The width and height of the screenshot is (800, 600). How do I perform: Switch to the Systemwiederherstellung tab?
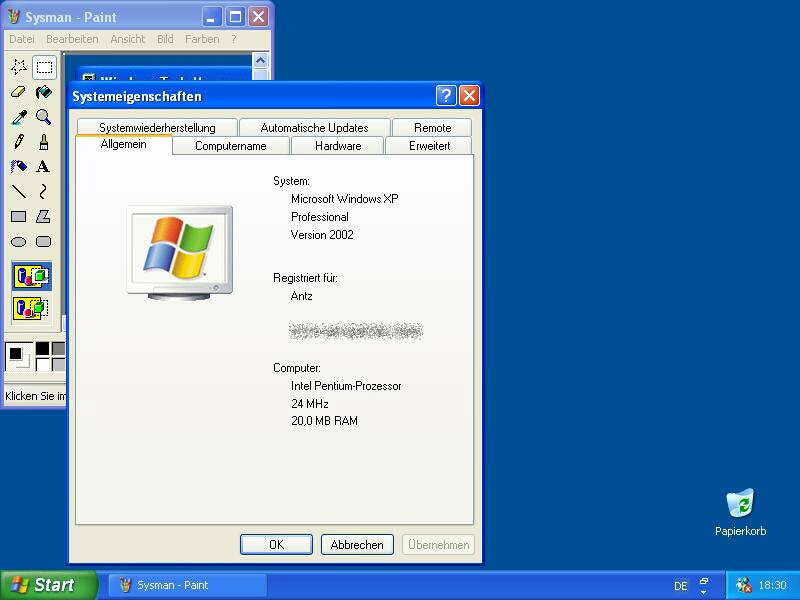click(157, 128)
